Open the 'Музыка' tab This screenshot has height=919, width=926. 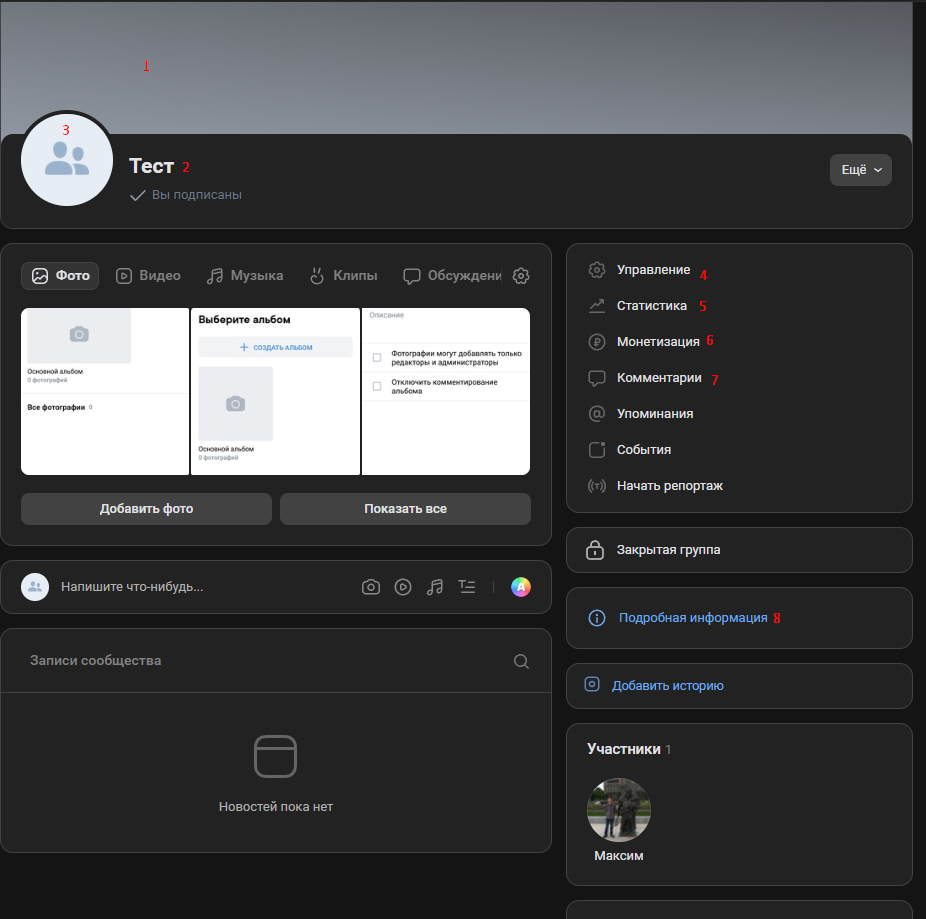click(x=245, y=276)
